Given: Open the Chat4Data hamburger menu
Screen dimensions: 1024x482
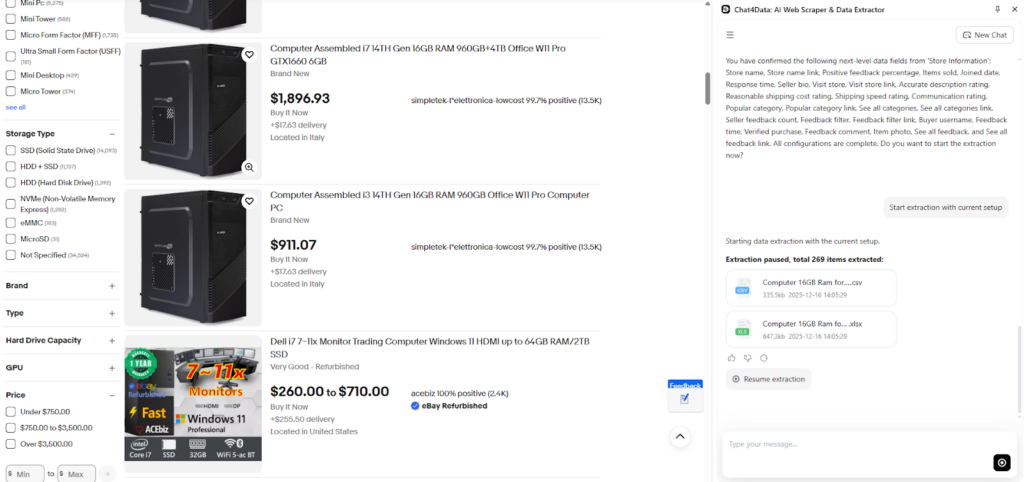Looking at the screenshot, I should pyautogui.click(x=730, y=35).
